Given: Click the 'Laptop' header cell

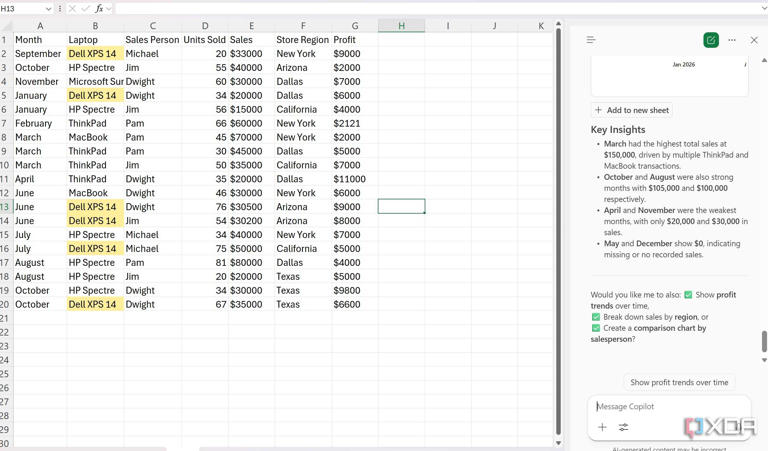Looking at the screenshot, I should 95,40.
